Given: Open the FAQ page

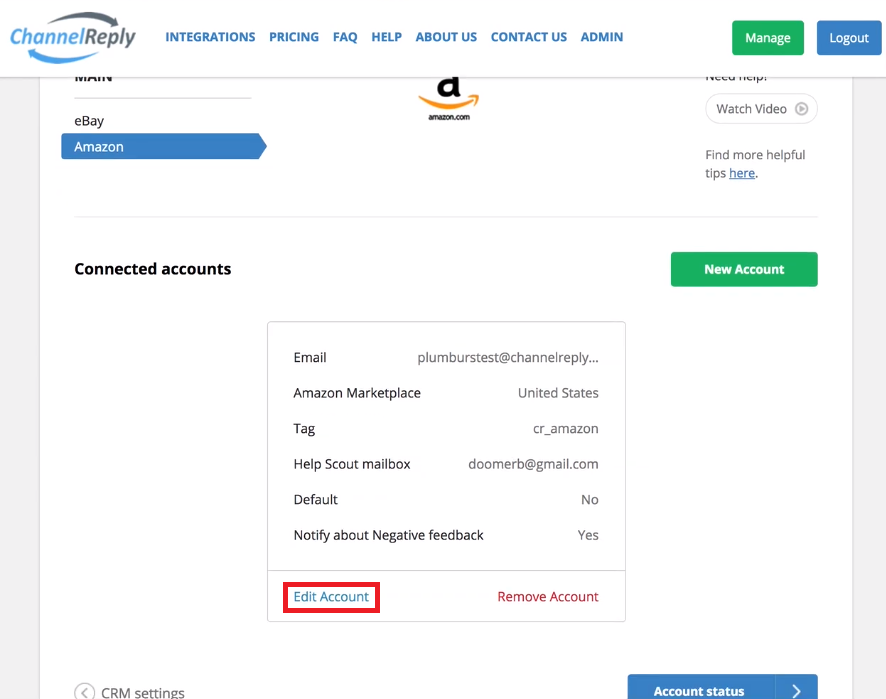Looking at the screenshot, I should [x=345, y=37].
